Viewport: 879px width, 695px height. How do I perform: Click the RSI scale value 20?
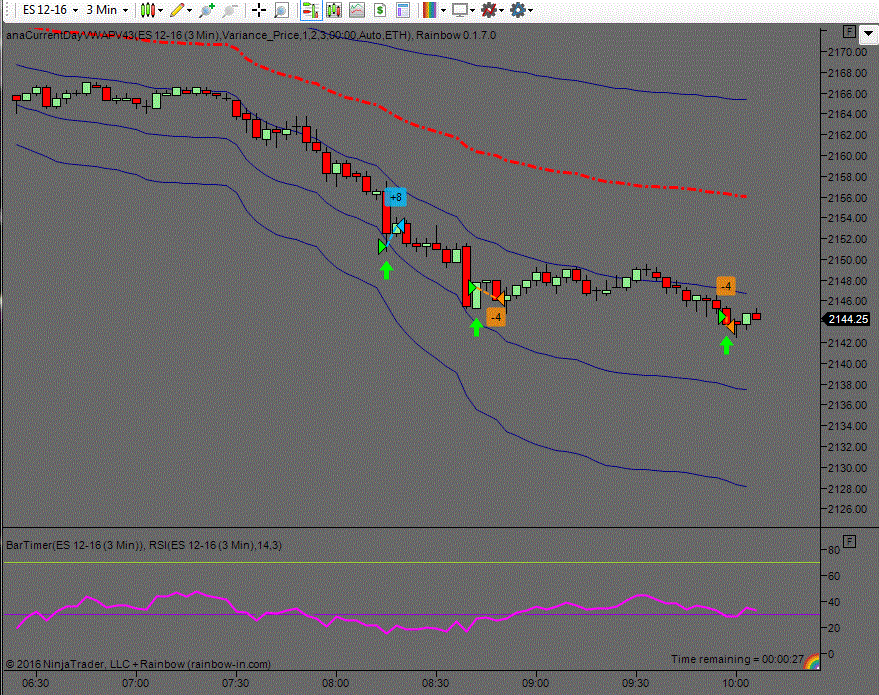coord(834,628)
